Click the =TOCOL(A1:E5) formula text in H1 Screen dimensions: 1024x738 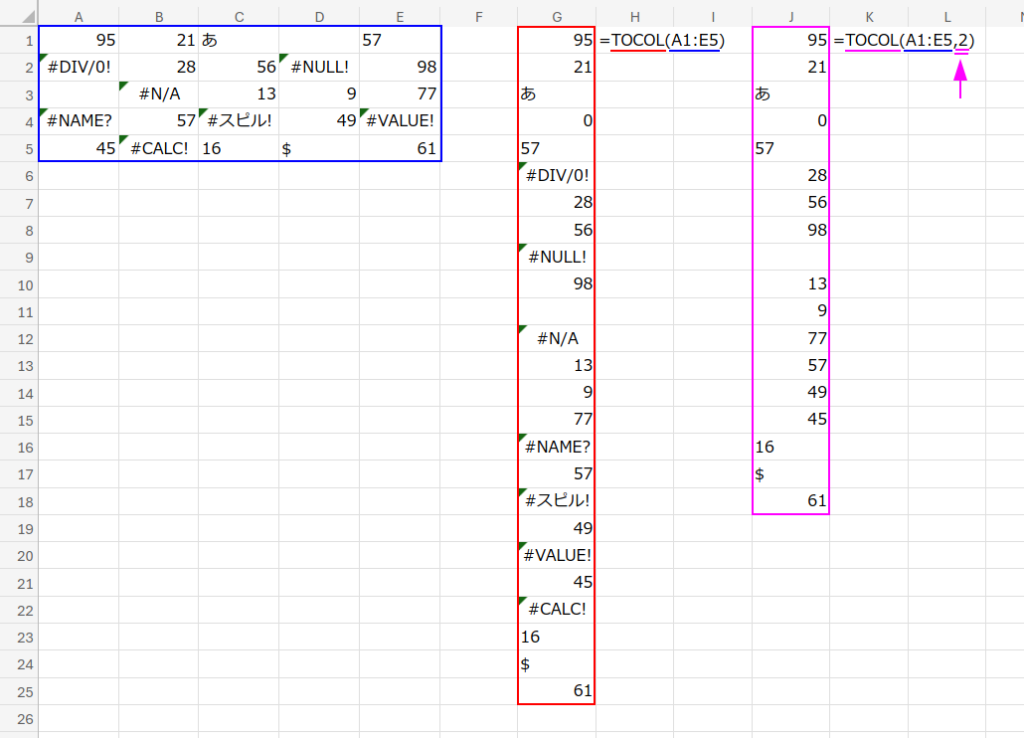coord(662,41)
